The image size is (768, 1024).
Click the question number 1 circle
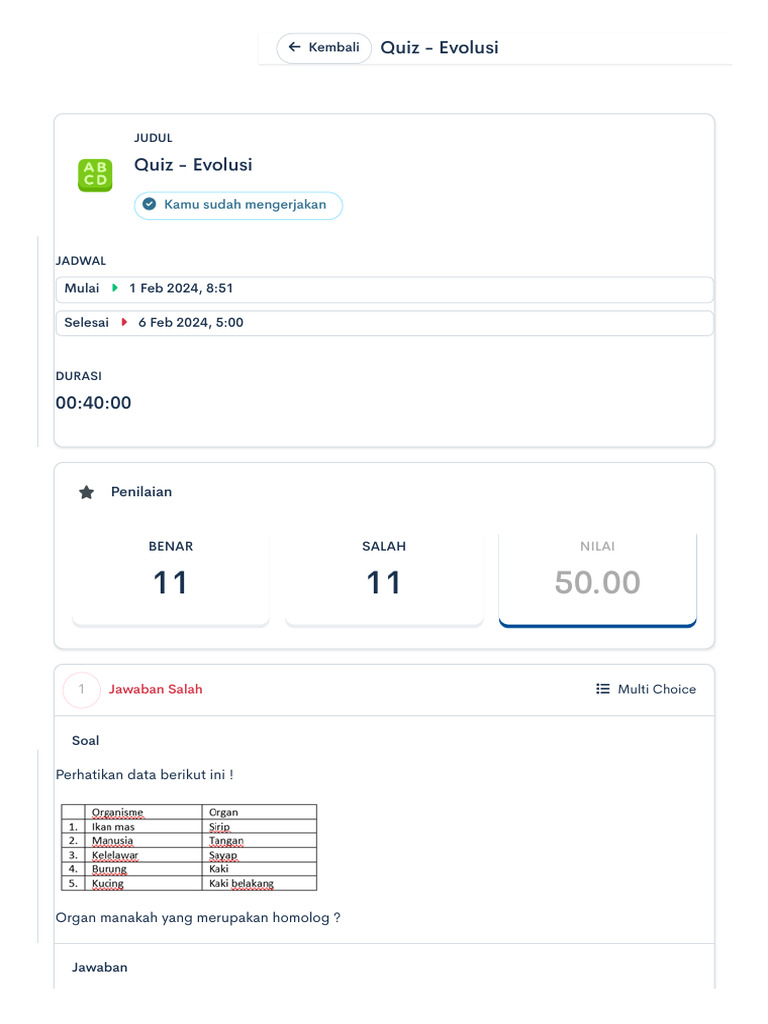(x=82, y=689)
